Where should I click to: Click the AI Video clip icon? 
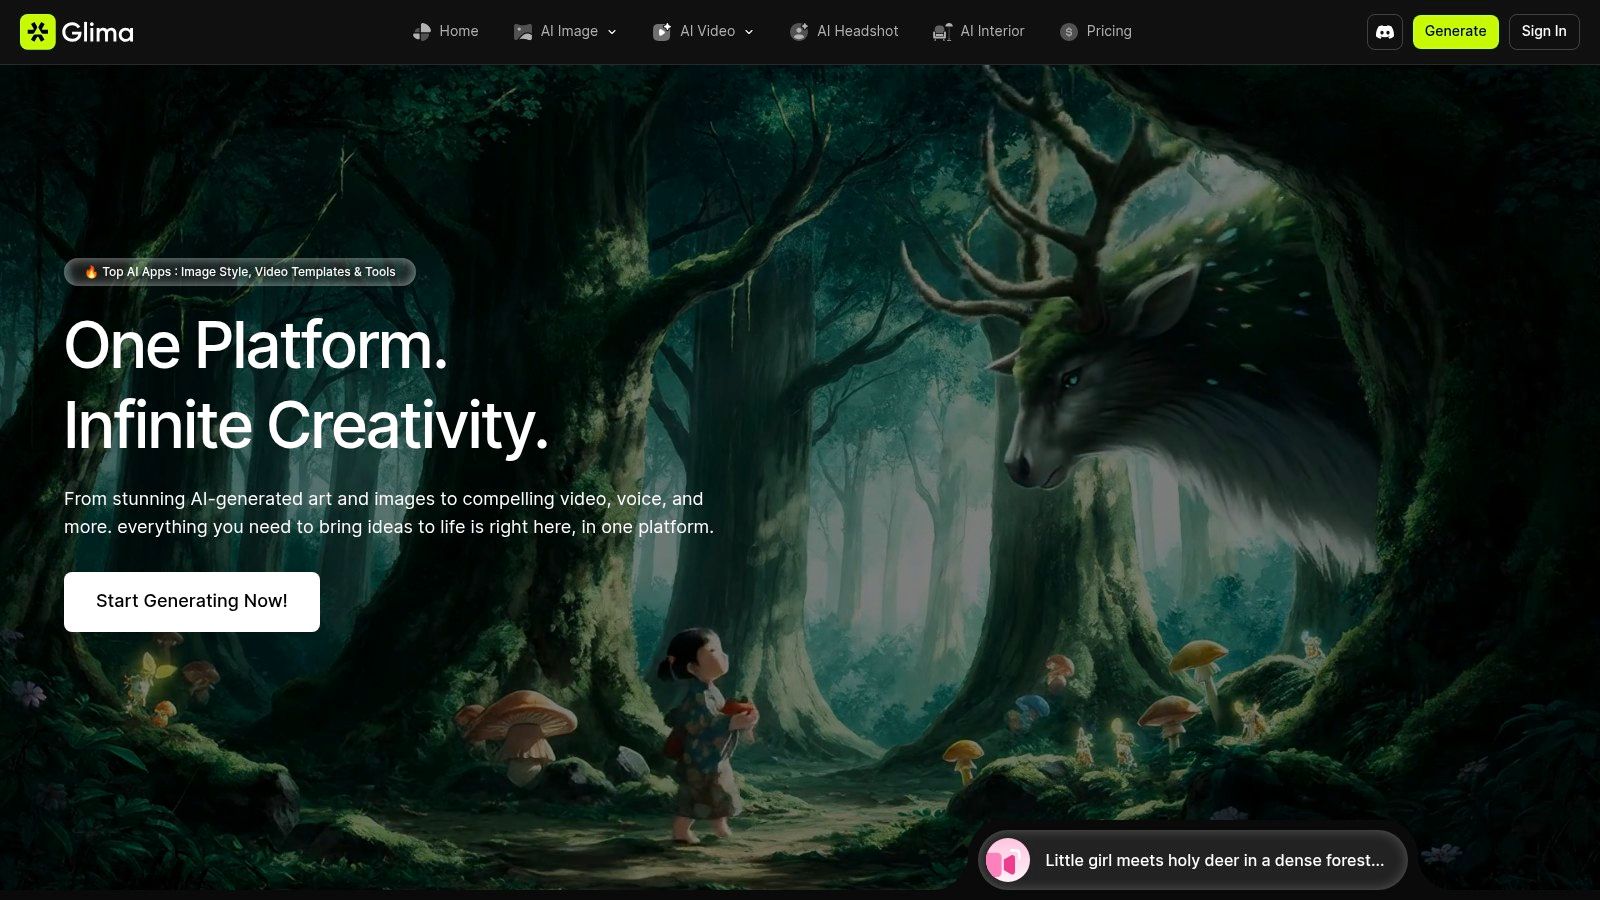(662, 32)
